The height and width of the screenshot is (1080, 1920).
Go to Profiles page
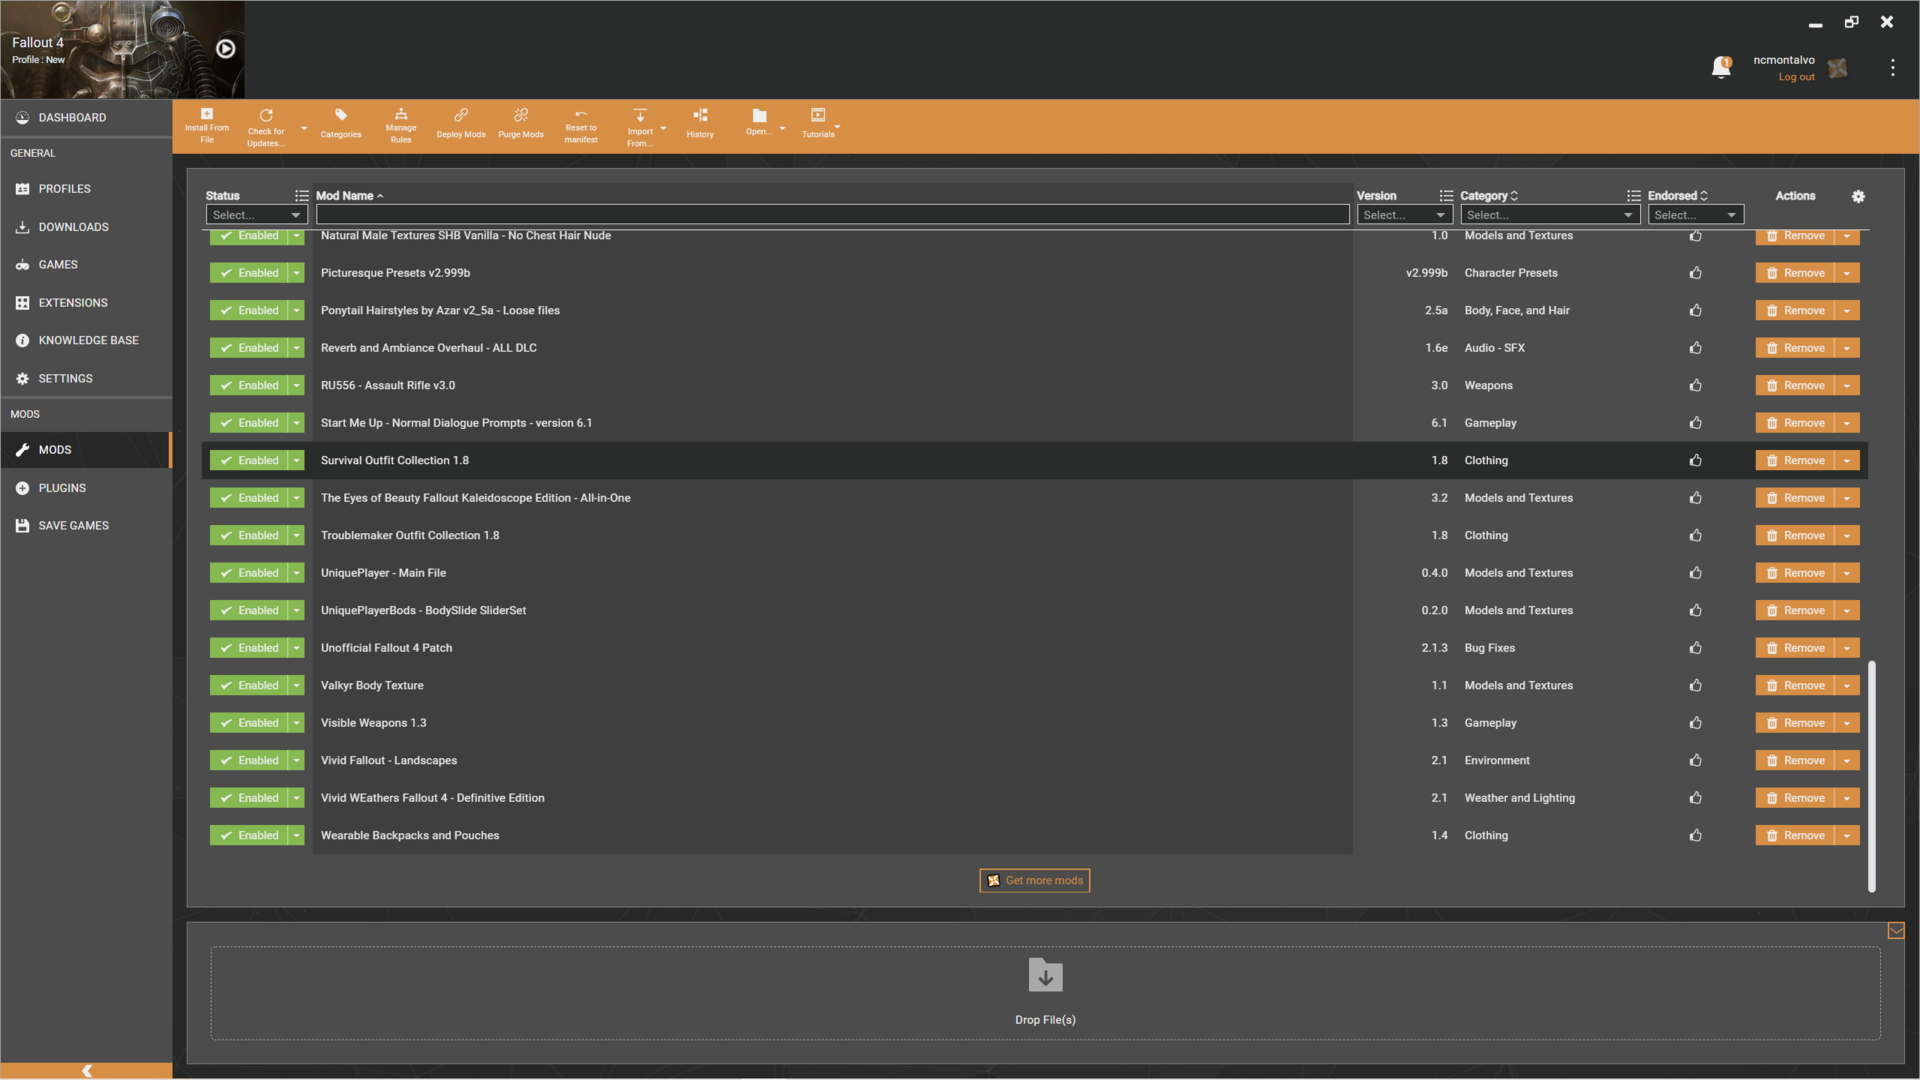[86, 188]
